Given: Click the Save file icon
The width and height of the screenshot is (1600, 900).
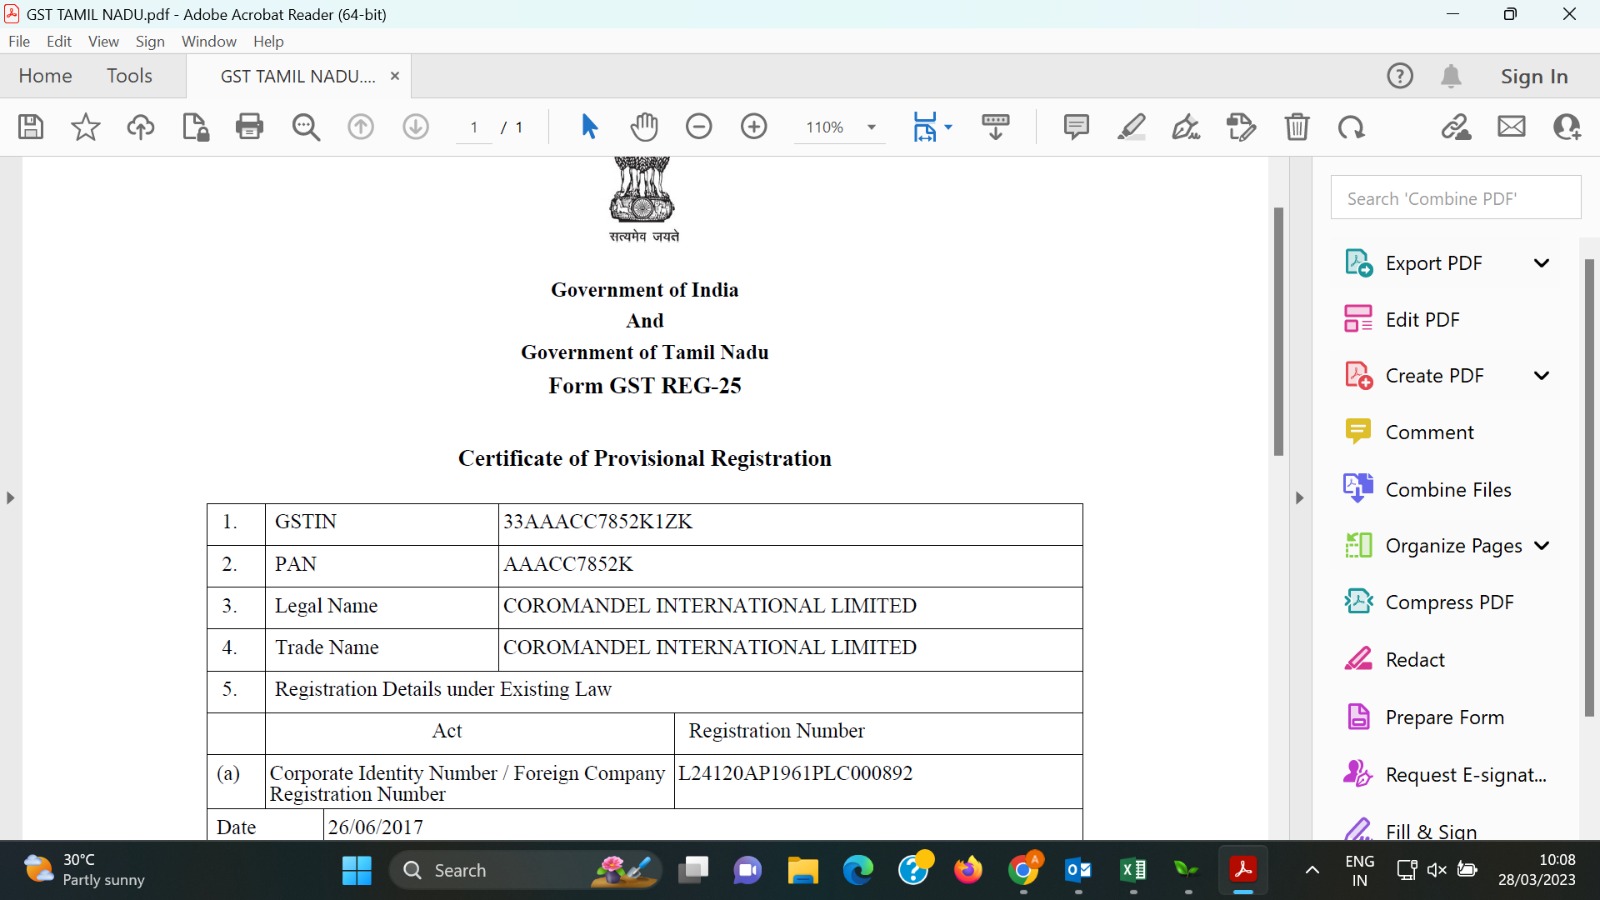Looking at the screenshot, I should tap(31, 127).
